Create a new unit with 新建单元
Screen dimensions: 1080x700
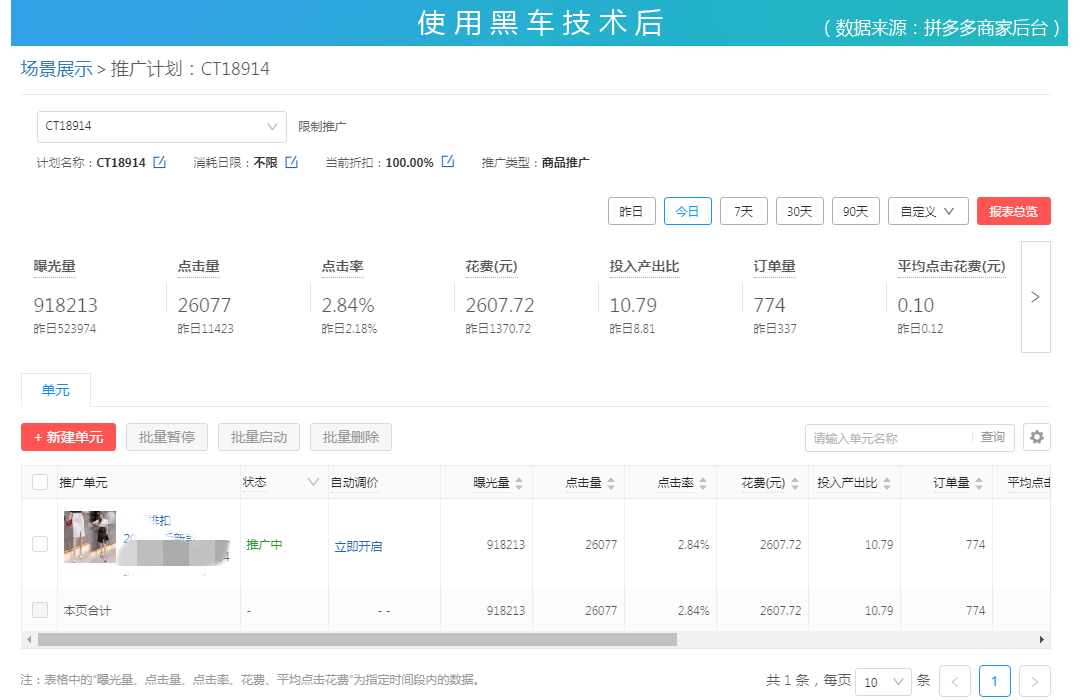(69, 437)
